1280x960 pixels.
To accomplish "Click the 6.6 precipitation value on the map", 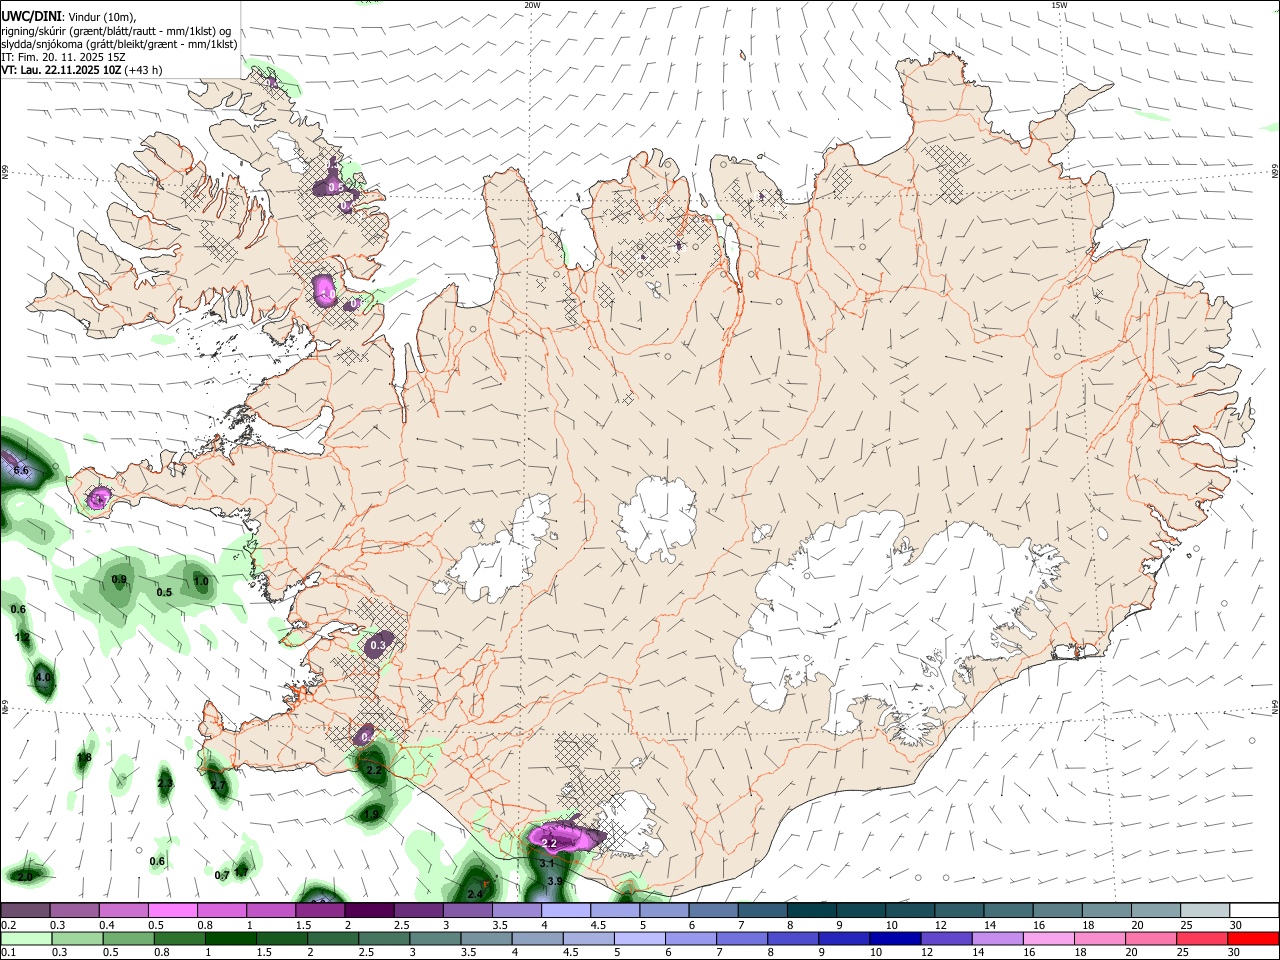I will point(20,470).
